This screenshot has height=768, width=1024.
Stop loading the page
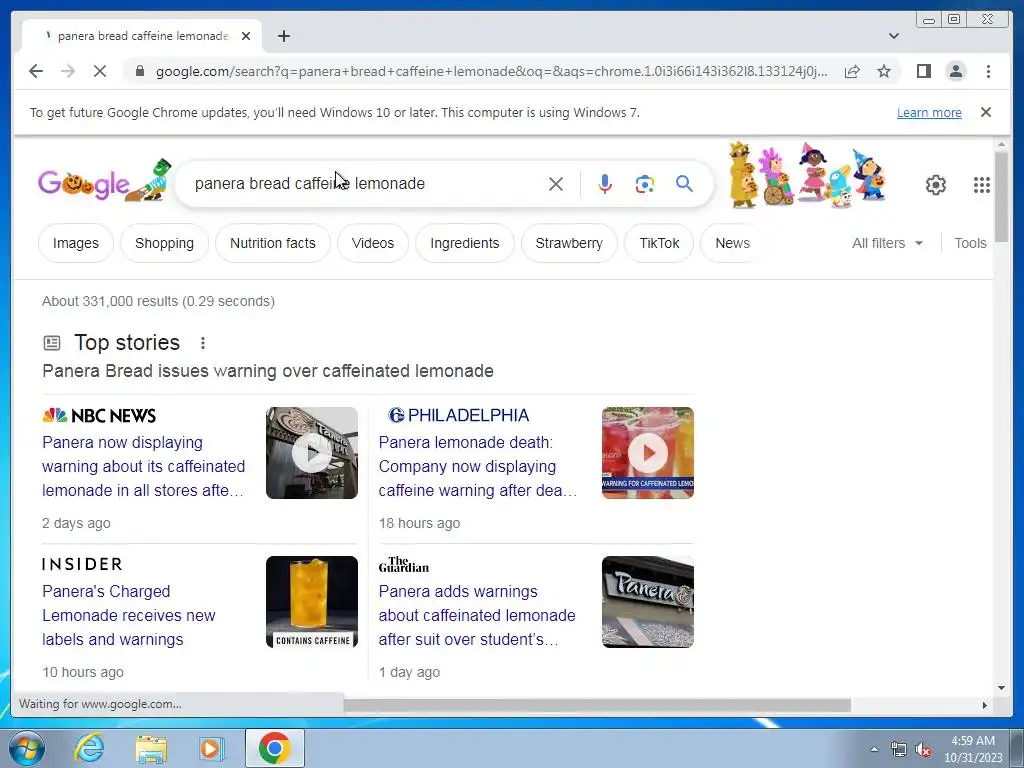coord(100,71)
